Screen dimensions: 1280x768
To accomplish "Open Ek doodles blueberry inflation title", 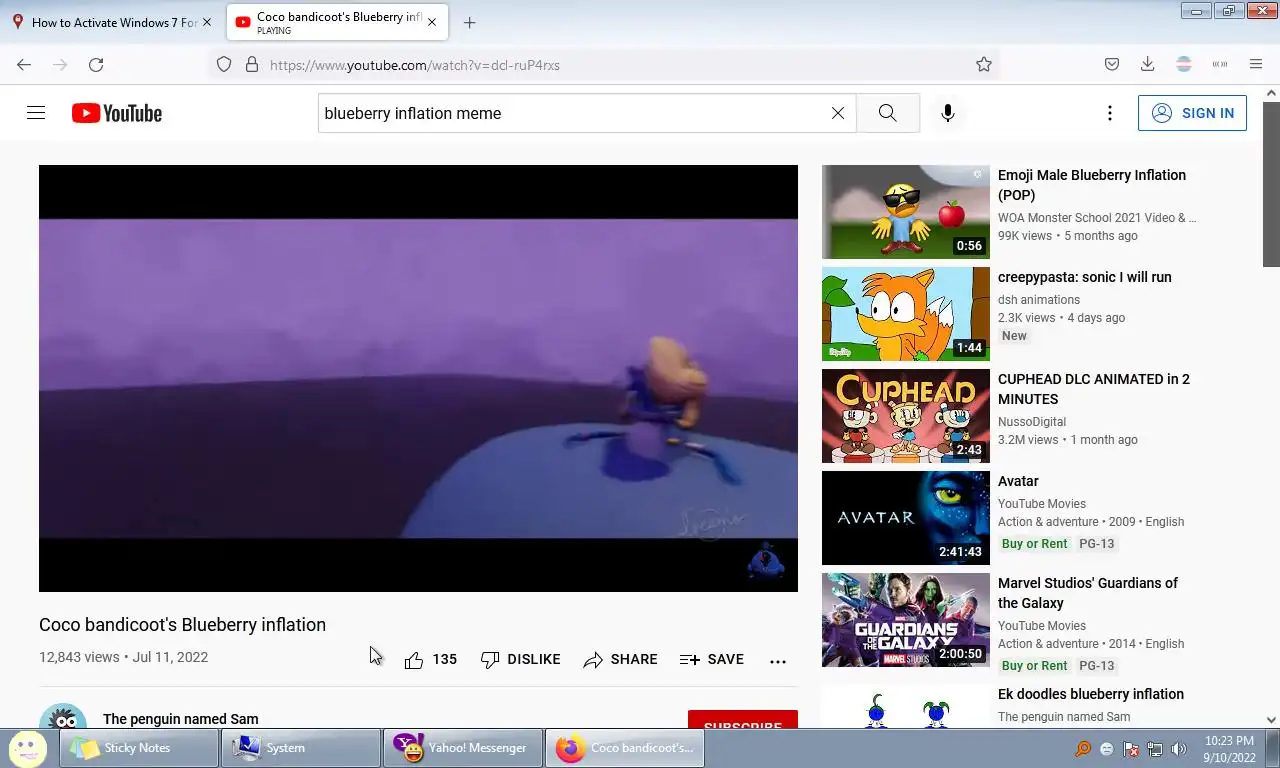I will [x=1090, y=694].
